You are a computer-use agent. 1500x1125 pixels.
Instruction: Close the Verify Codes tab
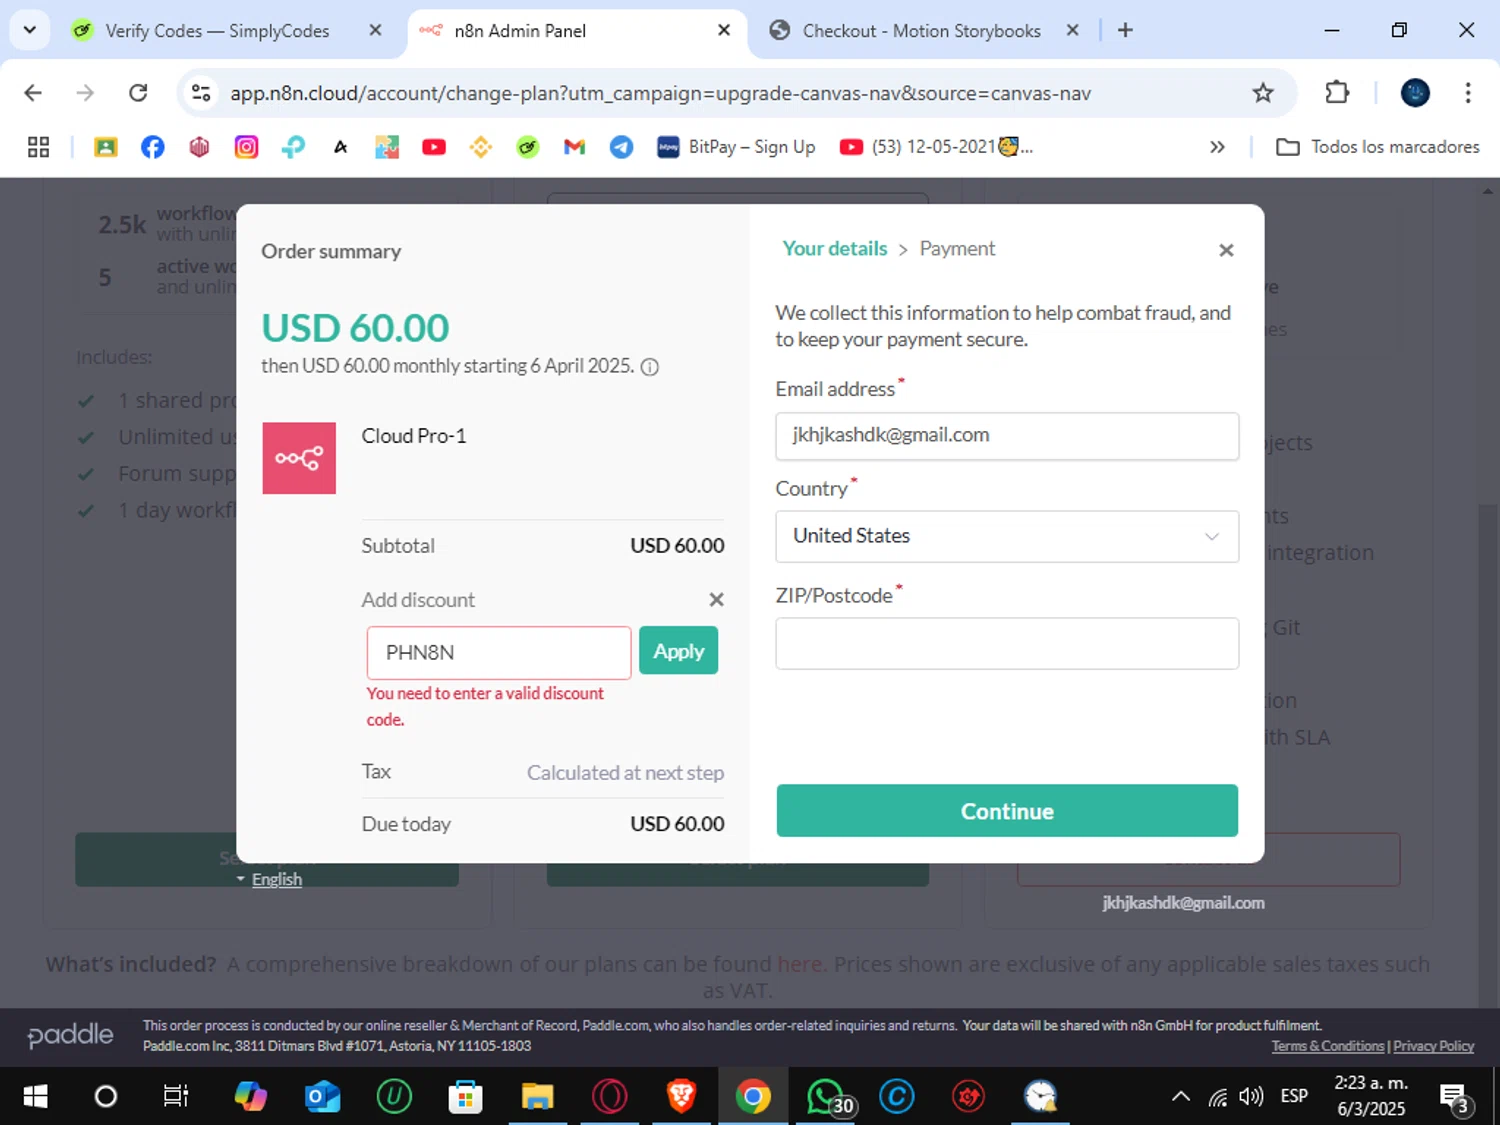pyautogui.click(x=375, y=30)
